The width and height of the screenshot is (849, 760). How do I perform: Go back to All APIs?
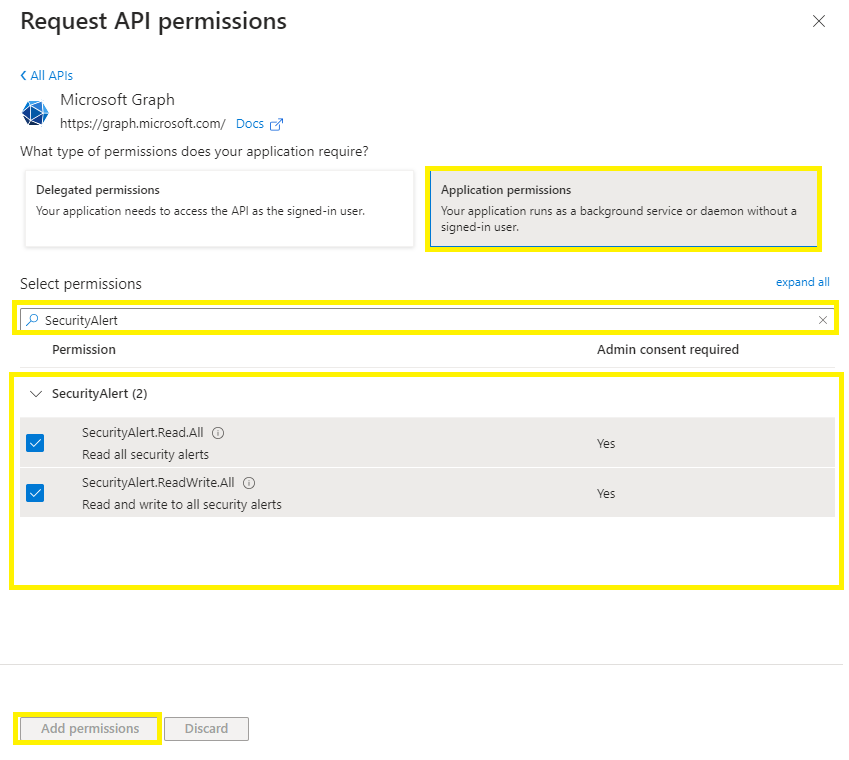tap(46, 75)
